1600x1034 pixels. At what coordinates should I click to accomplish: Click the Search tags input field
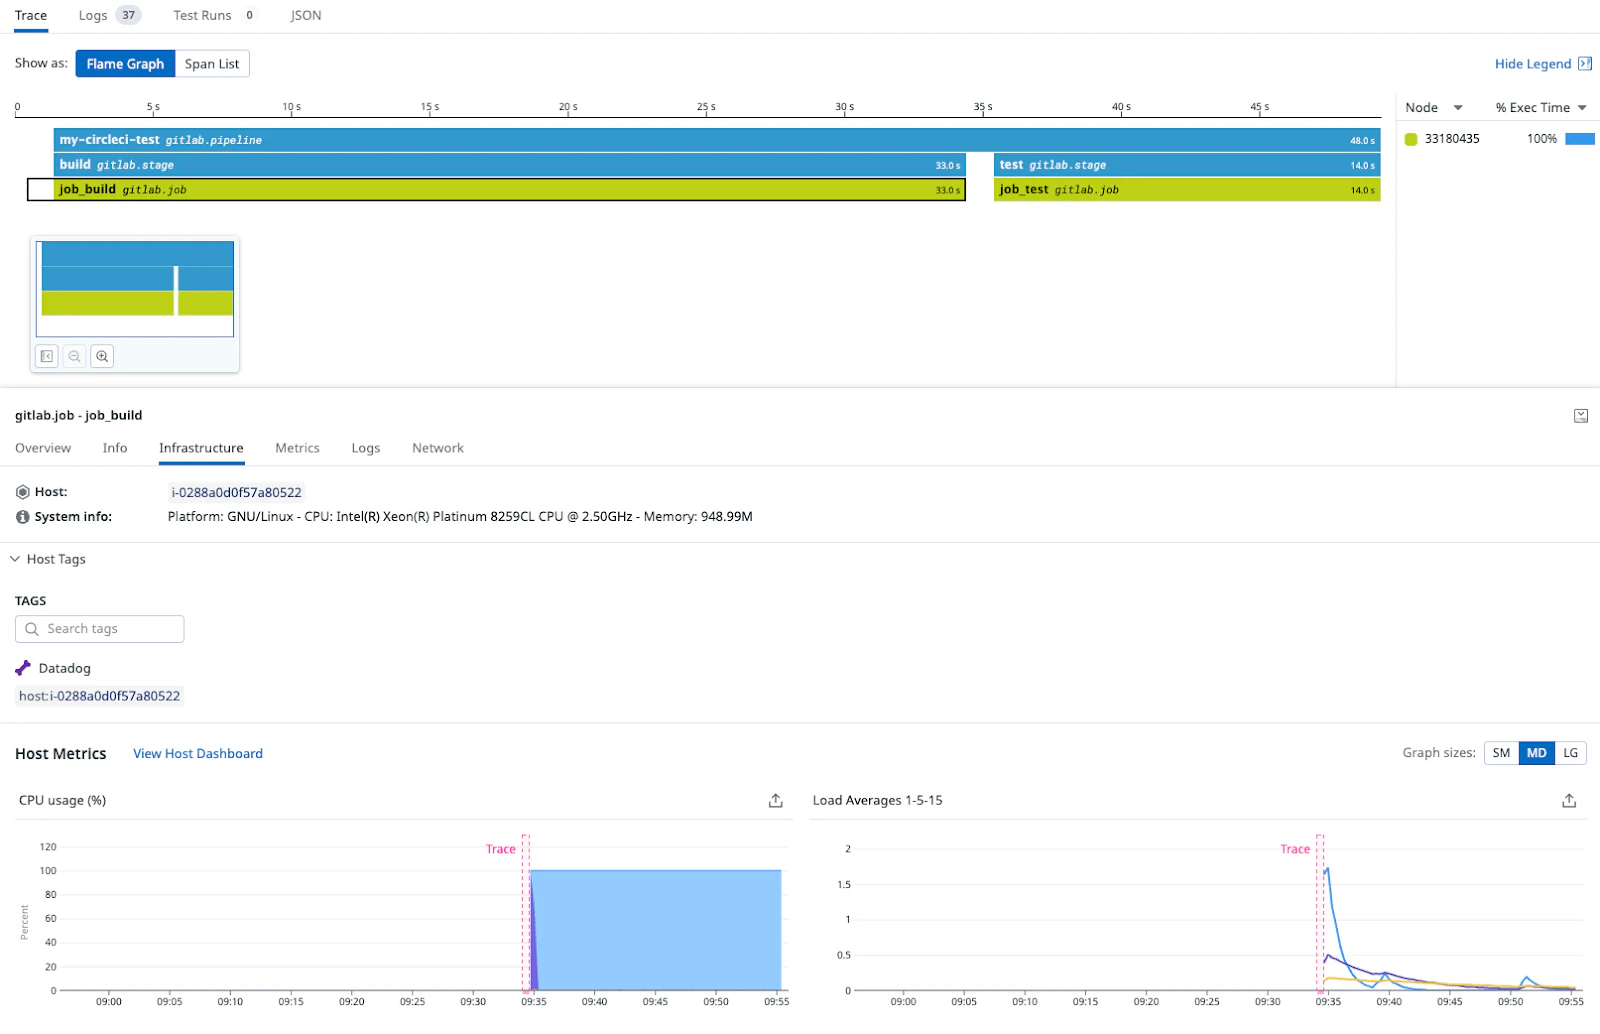coord(100,629)
